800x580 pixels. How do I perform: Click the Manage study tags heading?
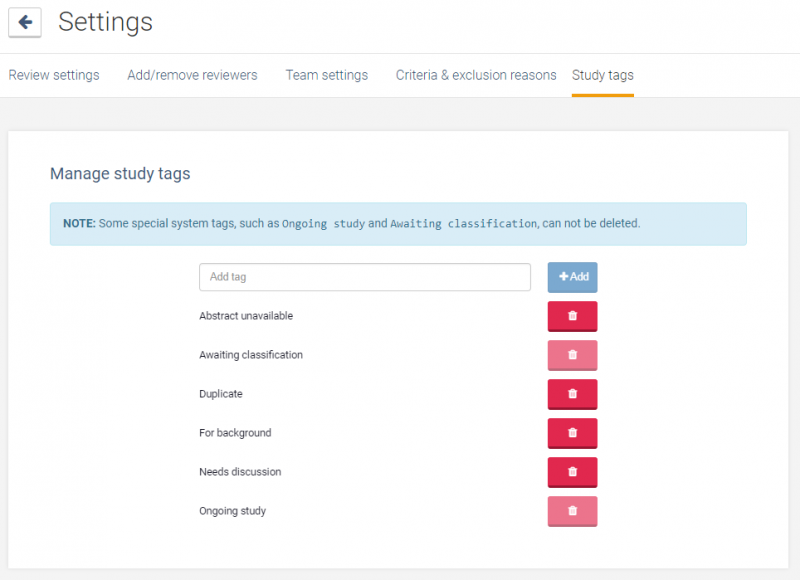[x=120, y=174]
